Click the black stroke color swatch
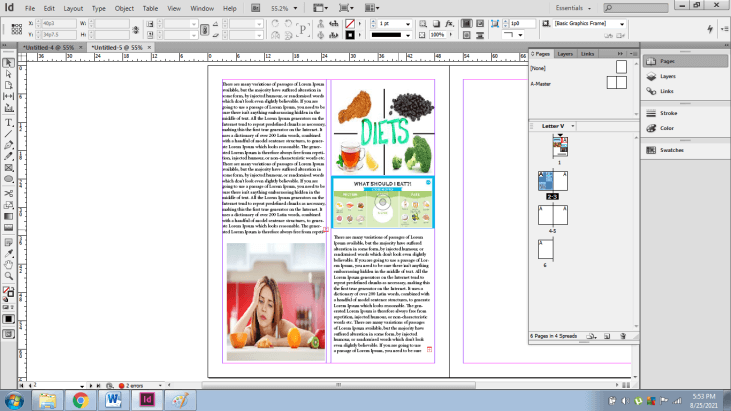This screenshot has width=731, height=411. coord(351,35)
